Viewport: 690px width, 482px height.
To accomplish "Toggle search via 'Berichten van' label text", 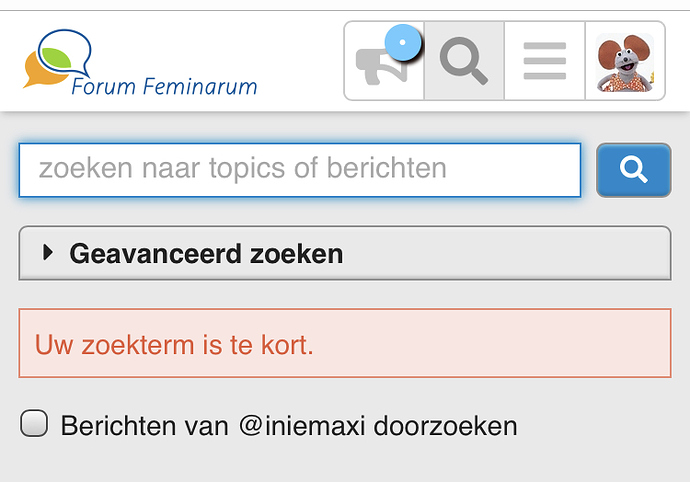I will 145,426.
